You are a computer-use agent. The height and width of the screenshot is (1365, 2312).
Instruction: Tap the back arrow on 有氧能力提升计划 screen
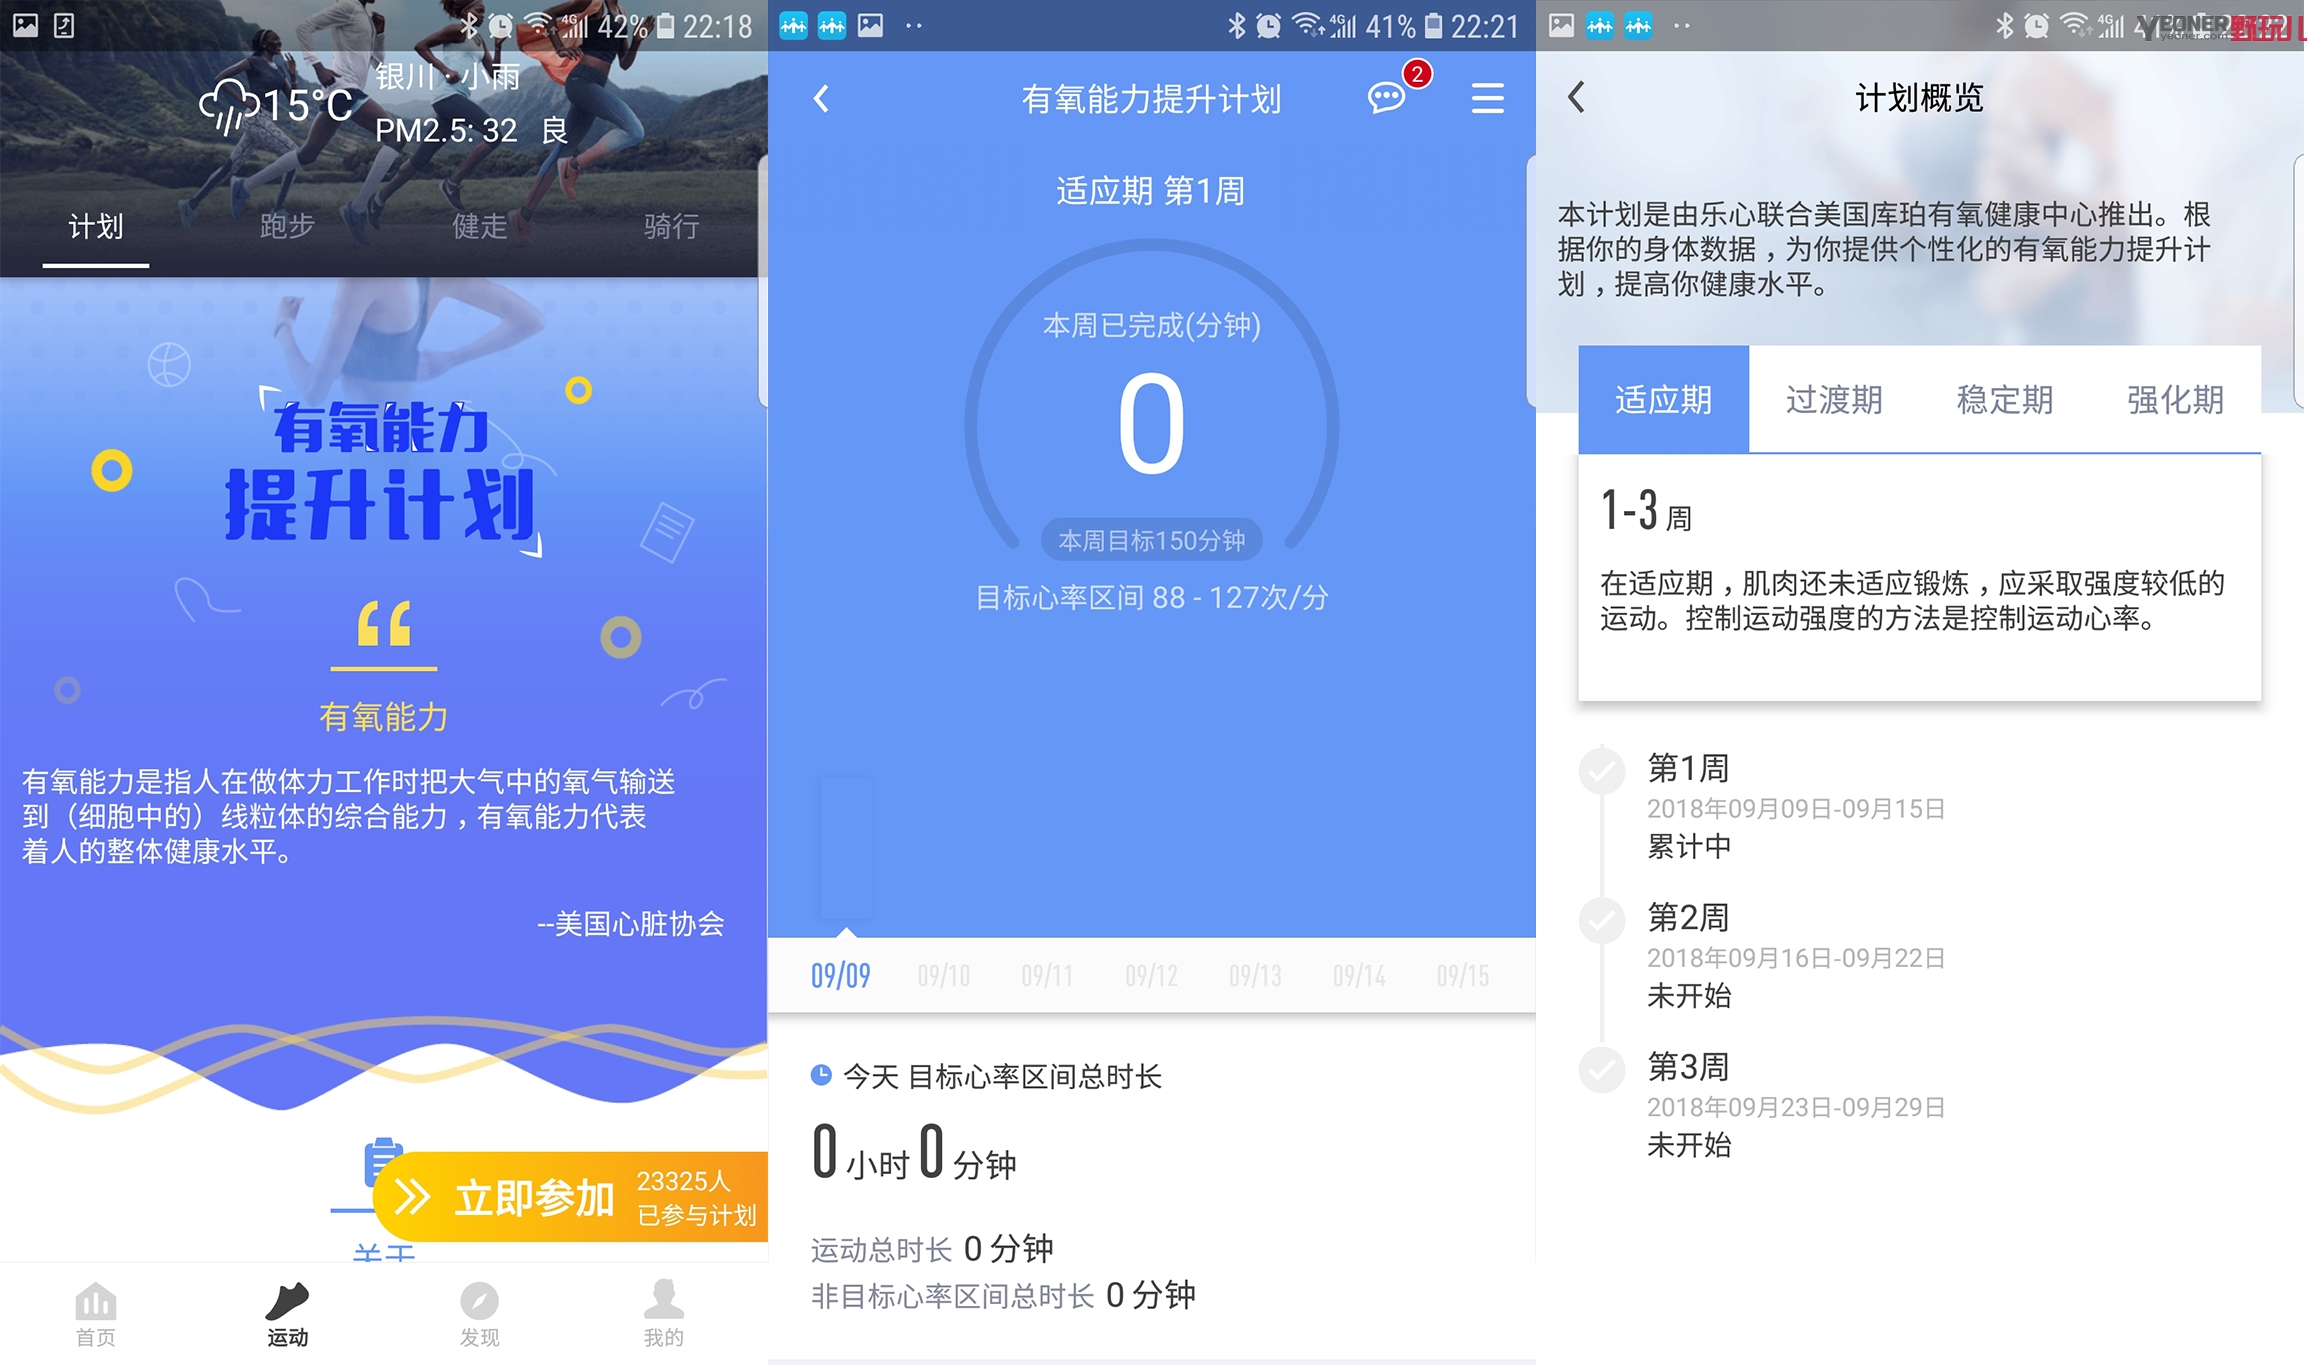click(x=820, y=98)
